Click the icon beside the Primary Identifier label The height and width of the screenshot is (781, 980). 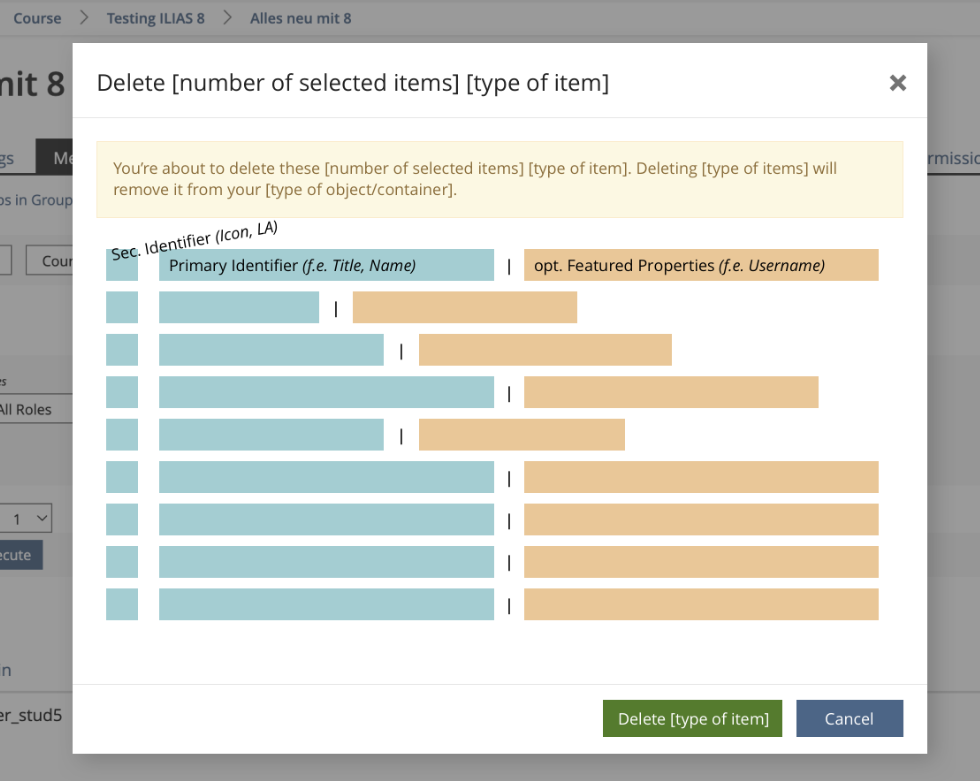tap(122, 265)
